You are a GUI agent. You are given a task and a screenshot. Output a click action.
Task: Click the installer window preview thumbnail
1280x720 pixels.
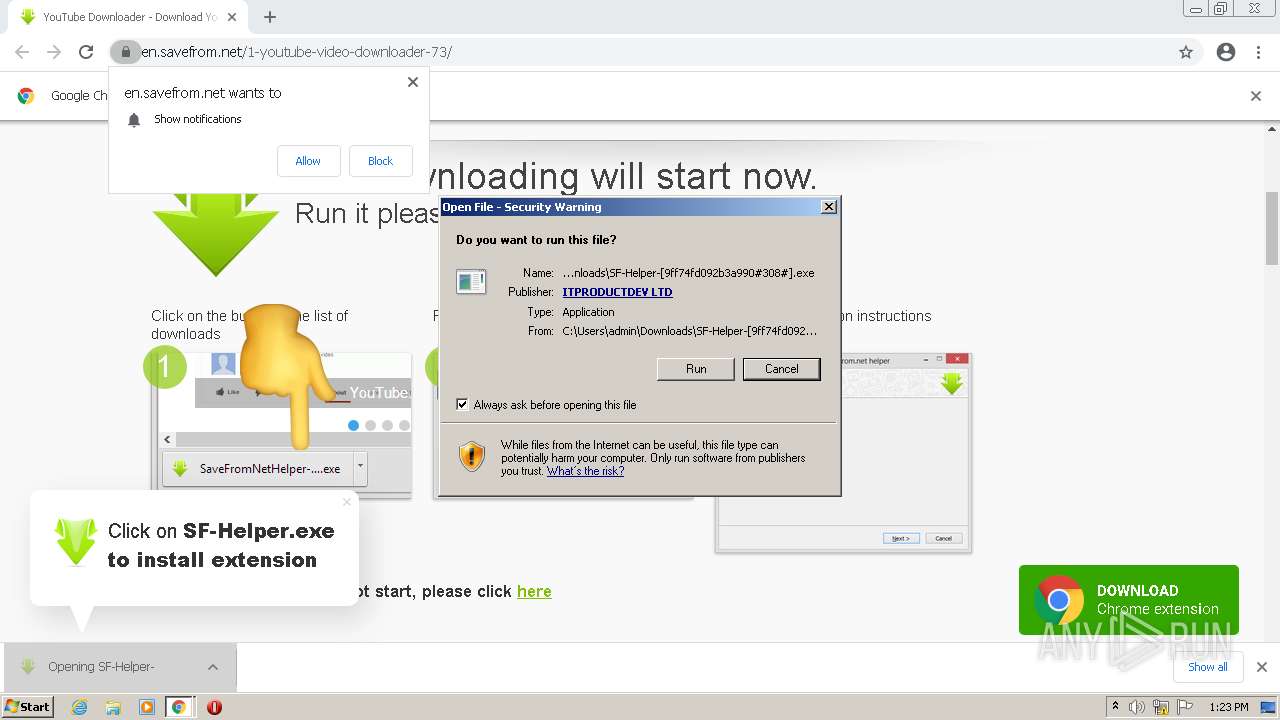843,452
